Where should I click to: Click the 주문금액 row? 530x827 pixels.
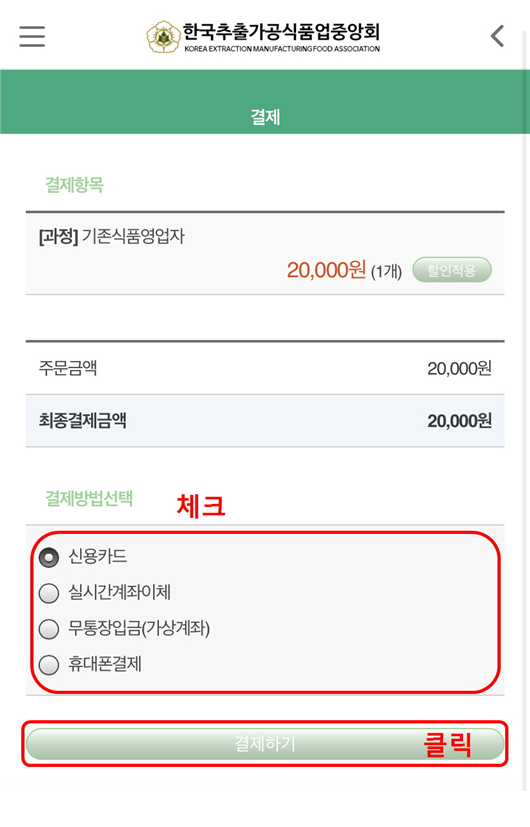click(265, 368)
